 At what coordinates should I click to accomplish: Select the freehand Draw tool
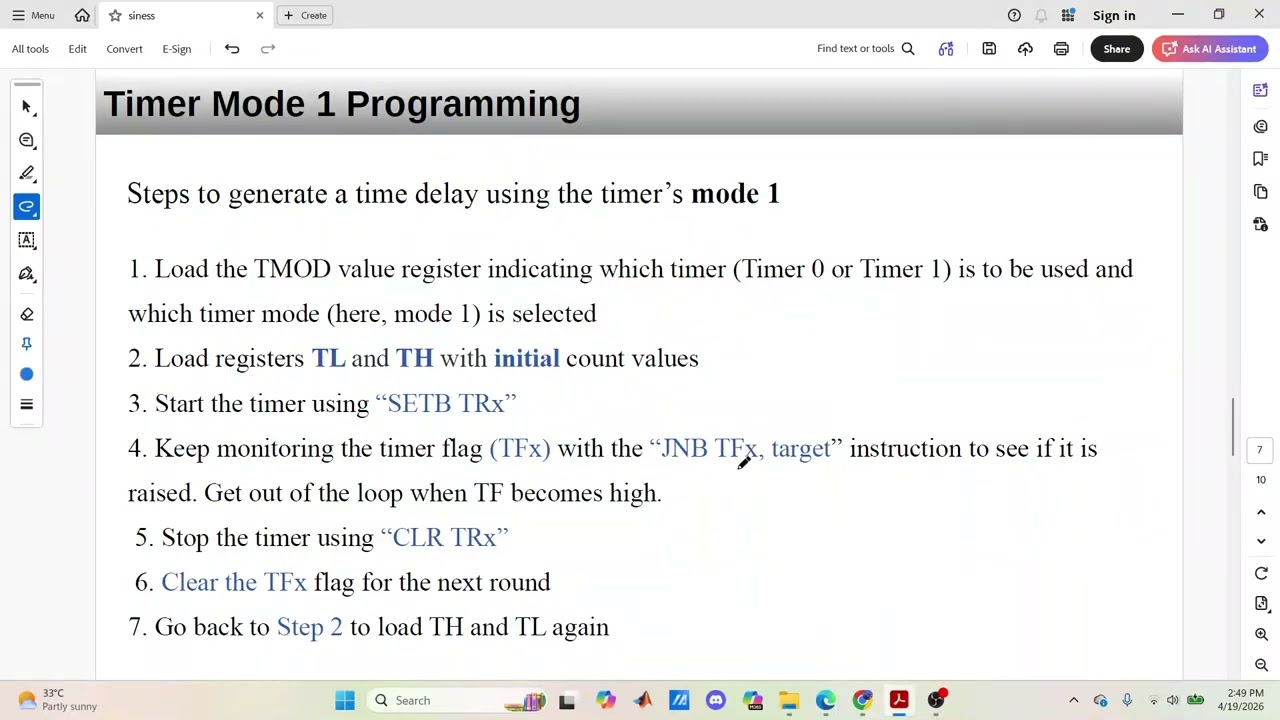pyautogui.click(x=27, y=207)
